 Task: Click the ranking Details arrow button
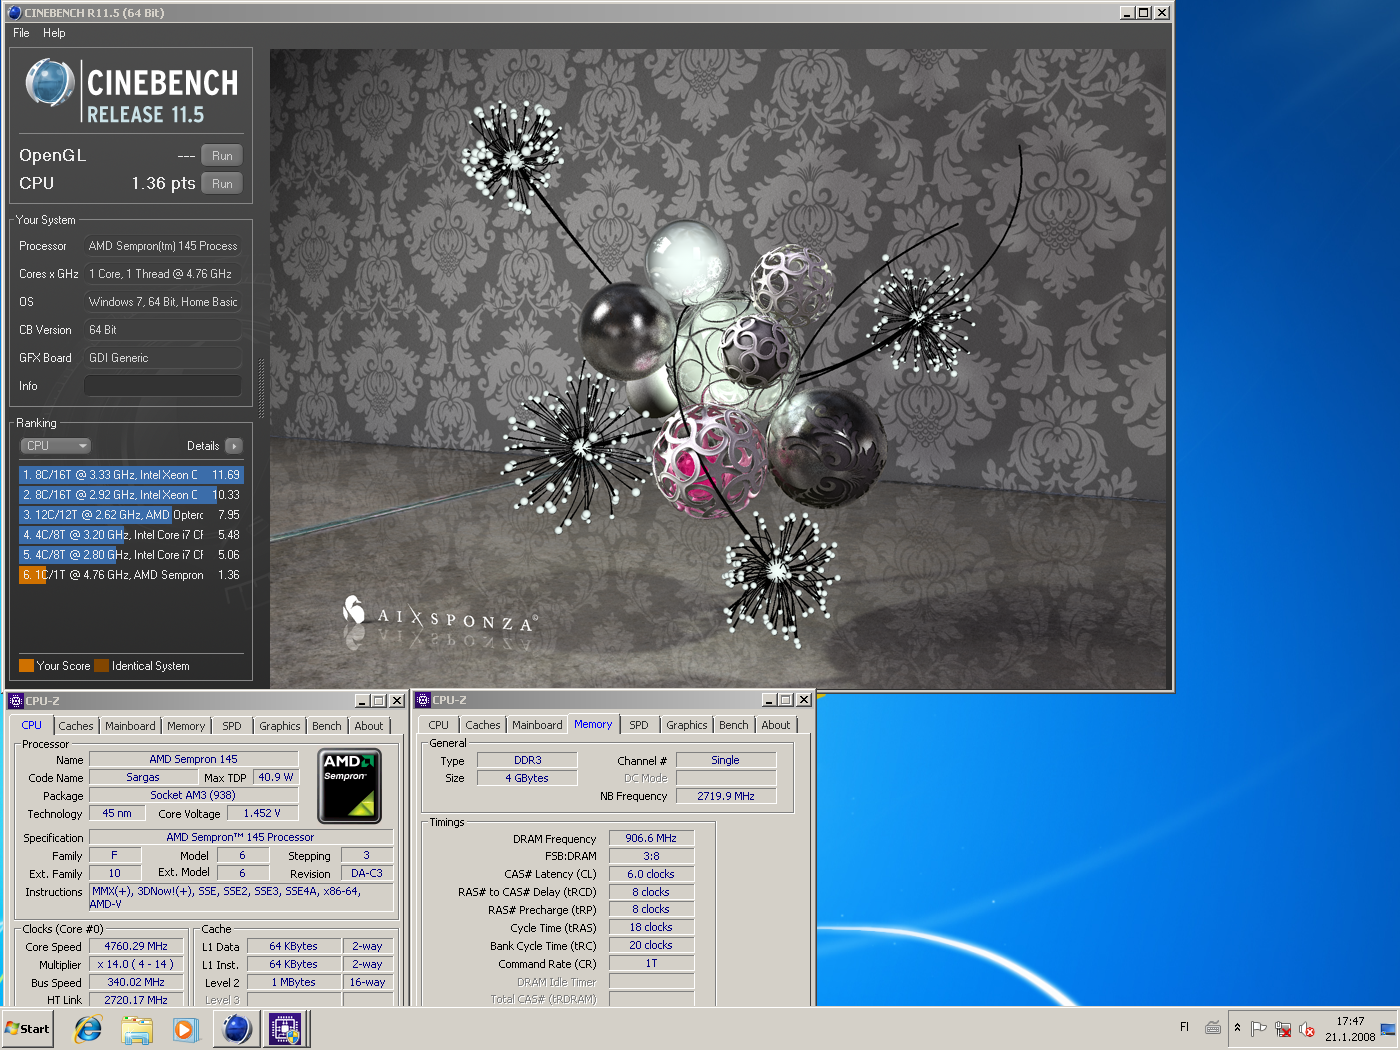[234, 446]
